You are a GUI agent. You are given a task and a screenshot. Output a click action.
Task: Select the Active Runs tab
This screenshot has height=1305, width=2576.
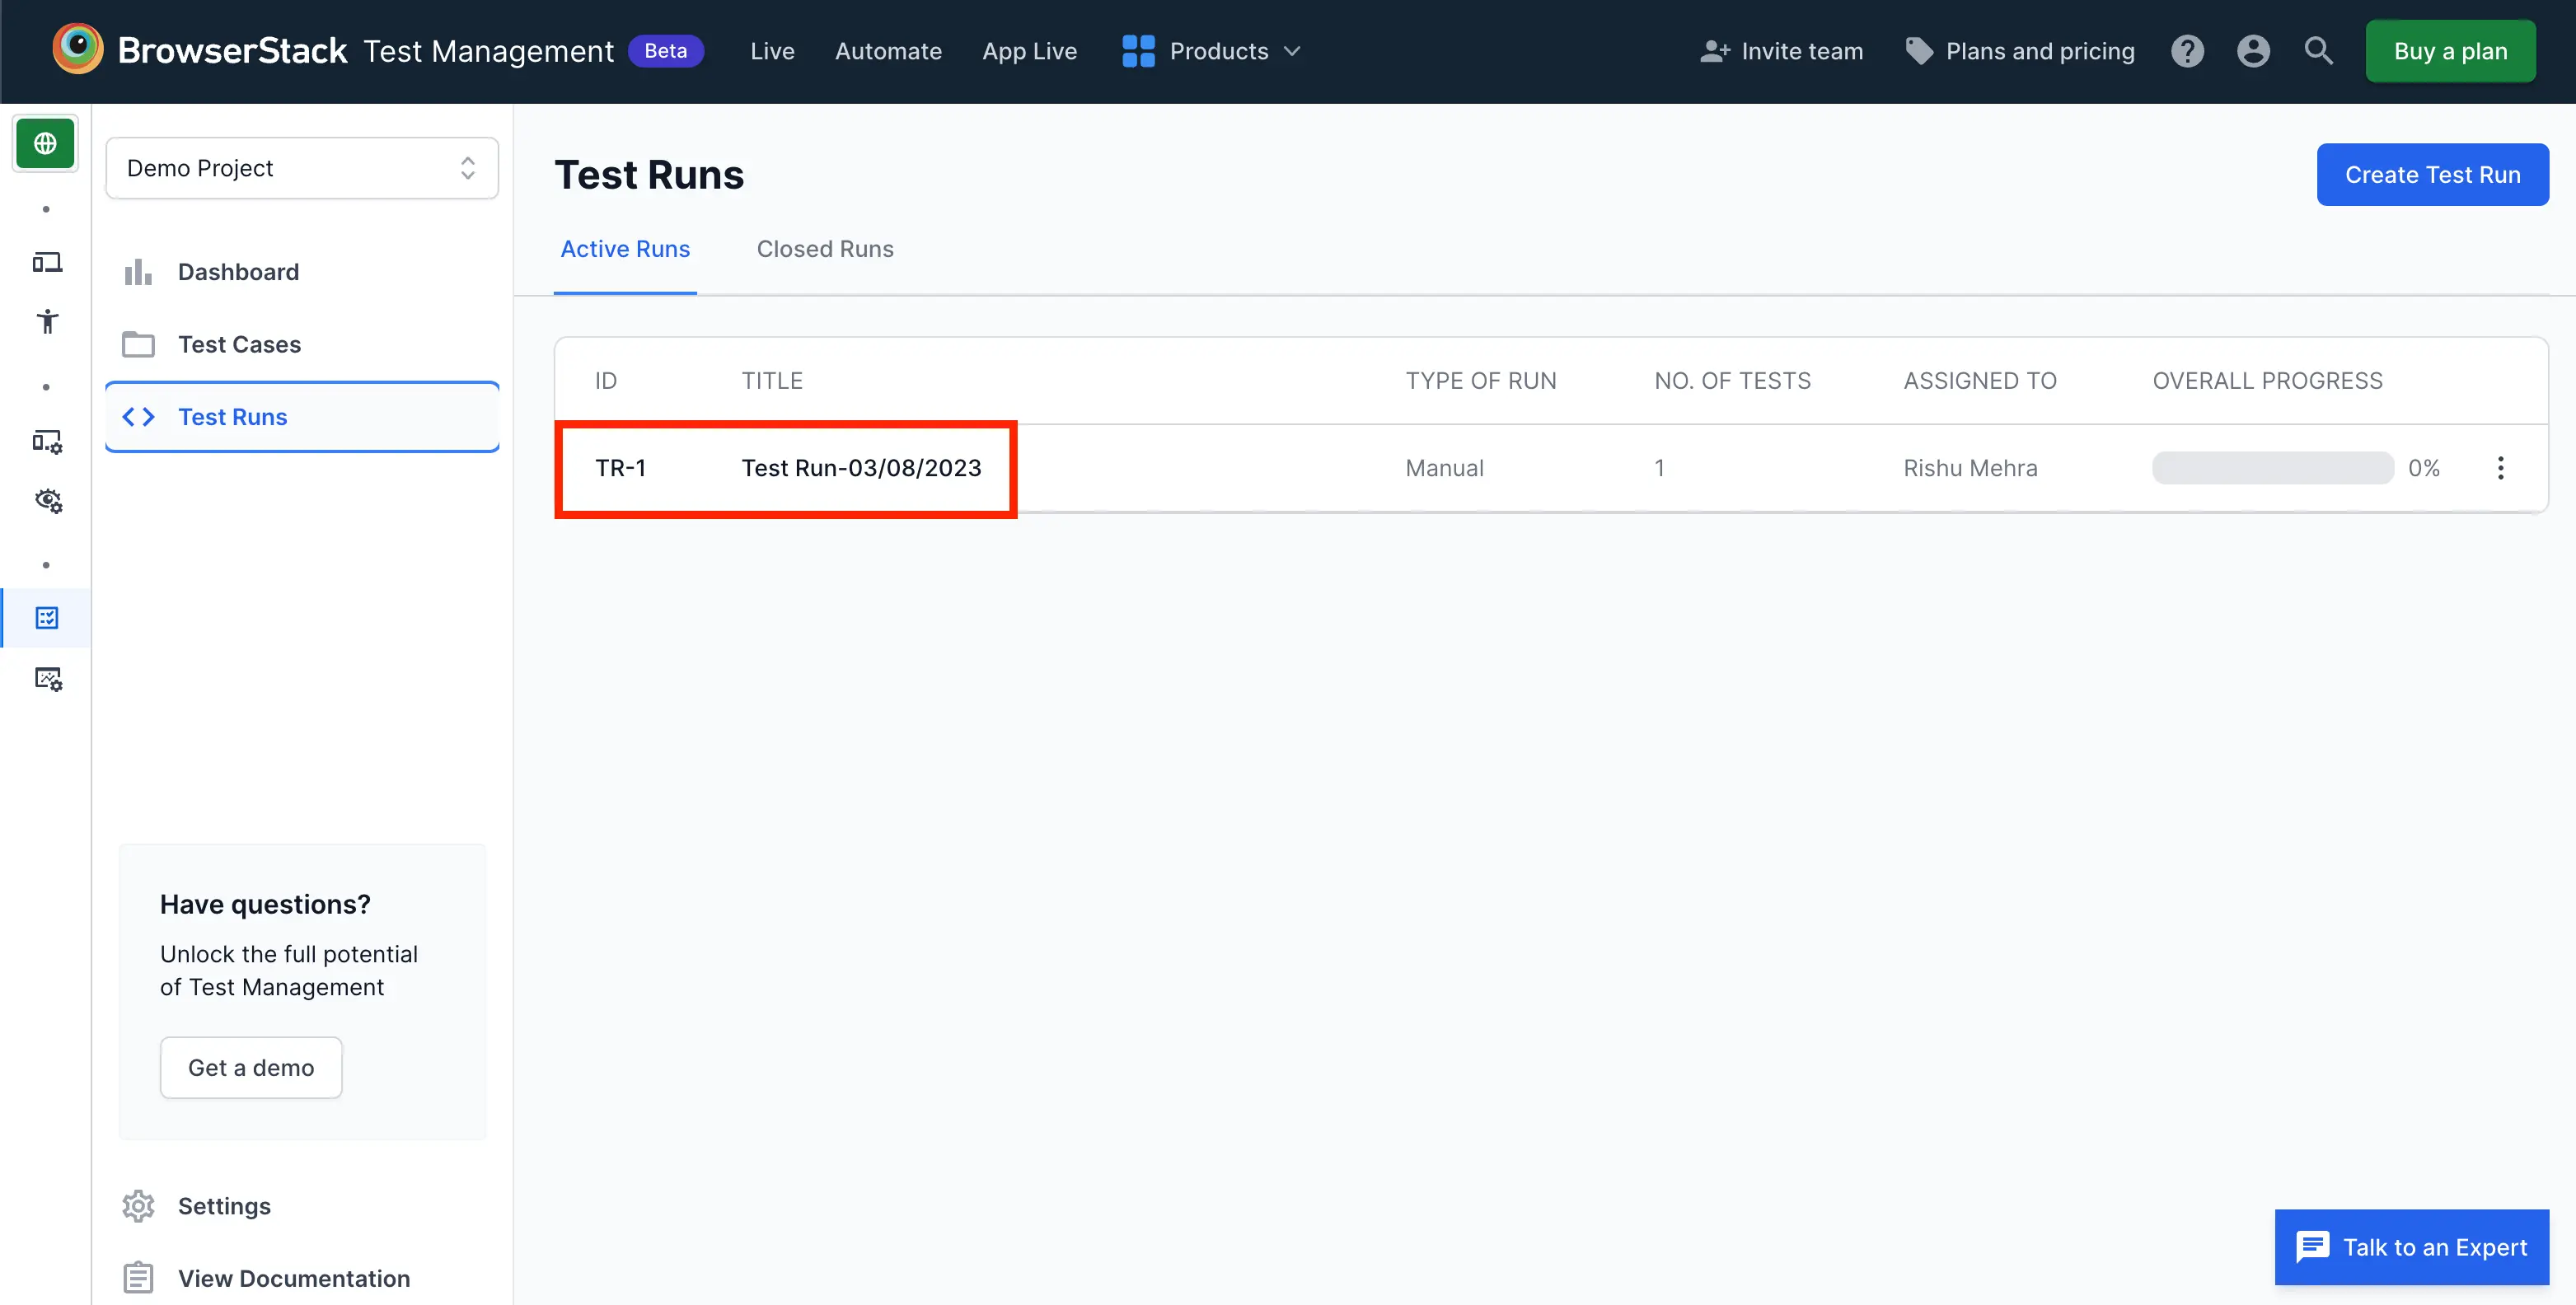(x=624, y=249)
